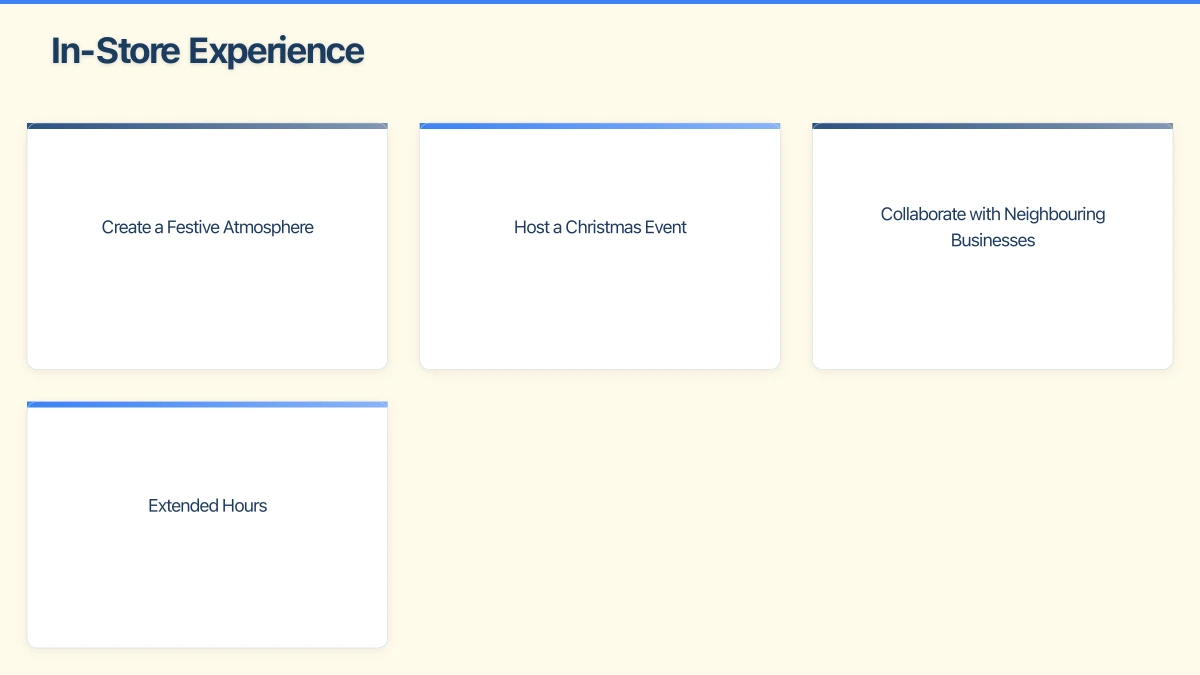Click the word "Businesses" in third card
Image resolution: width=1200 pixels, height=675 pixels.
[x=992, y=240]
